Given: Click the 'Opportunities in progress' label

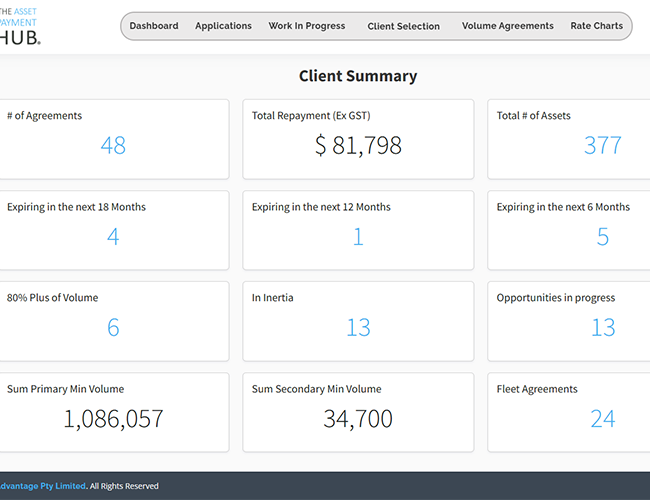Looking at the screenshot, I should [556, 298].
